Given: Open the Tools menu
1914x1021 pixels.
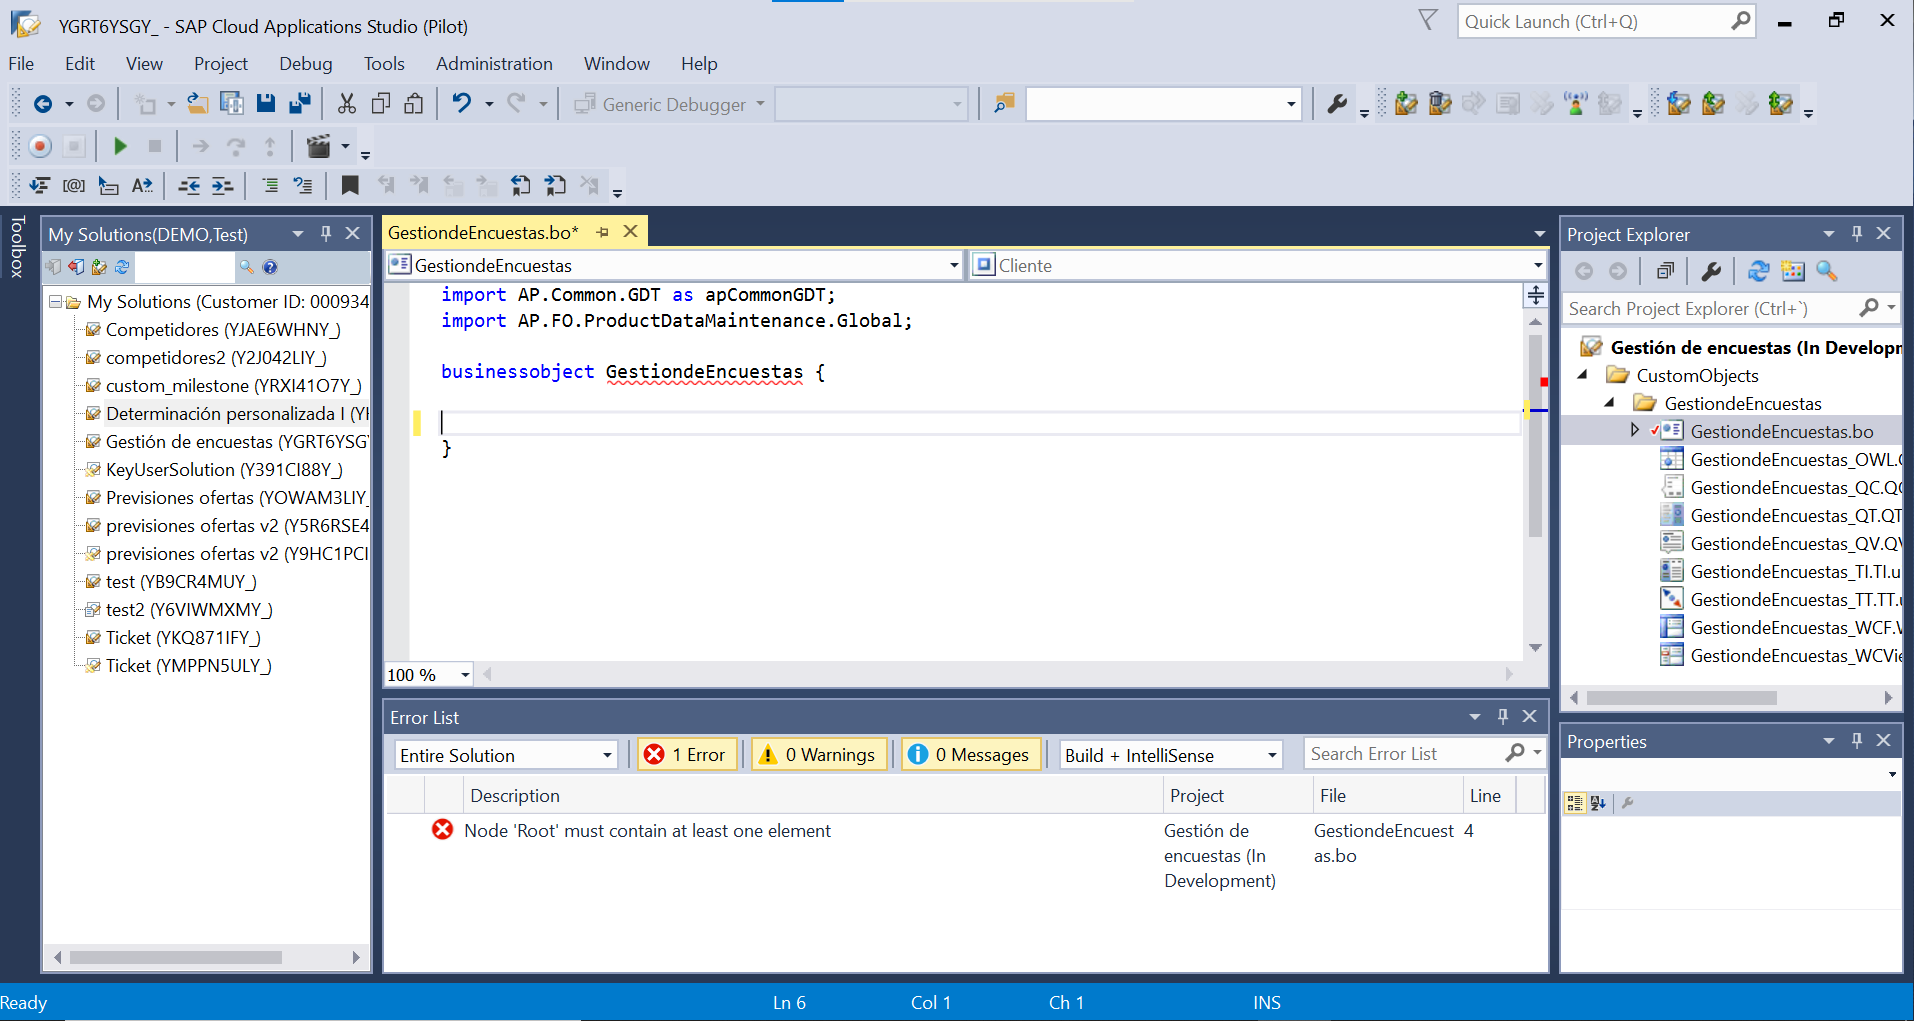Looking at the screenshot, I should [x=384, y=63].
